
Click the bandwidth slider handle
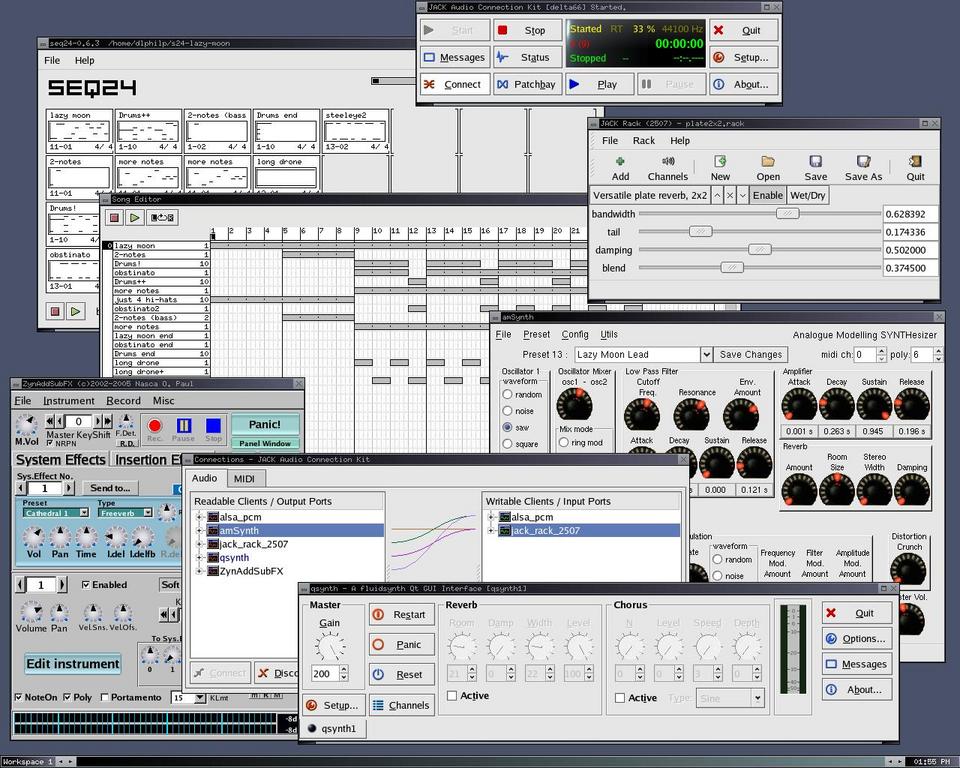coord(789,213)
